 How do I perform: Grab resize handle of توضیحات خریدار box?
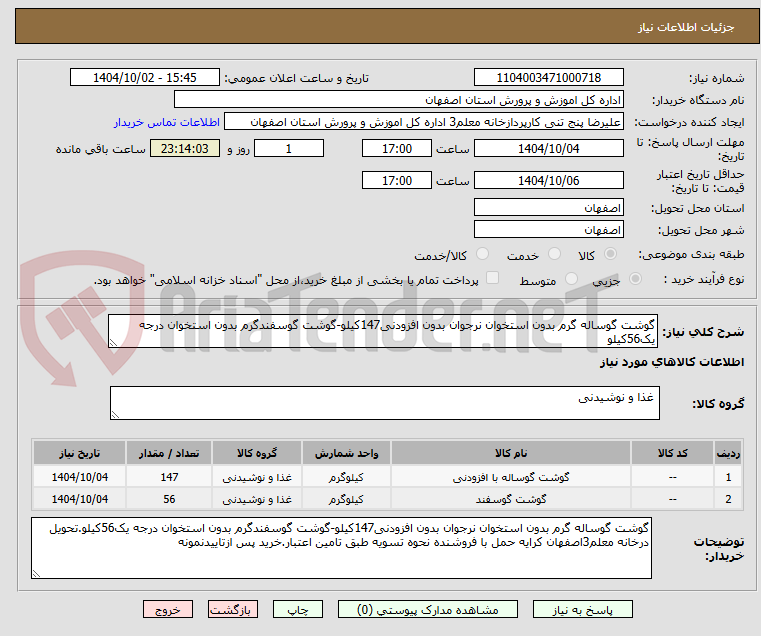tap(36, 573)
